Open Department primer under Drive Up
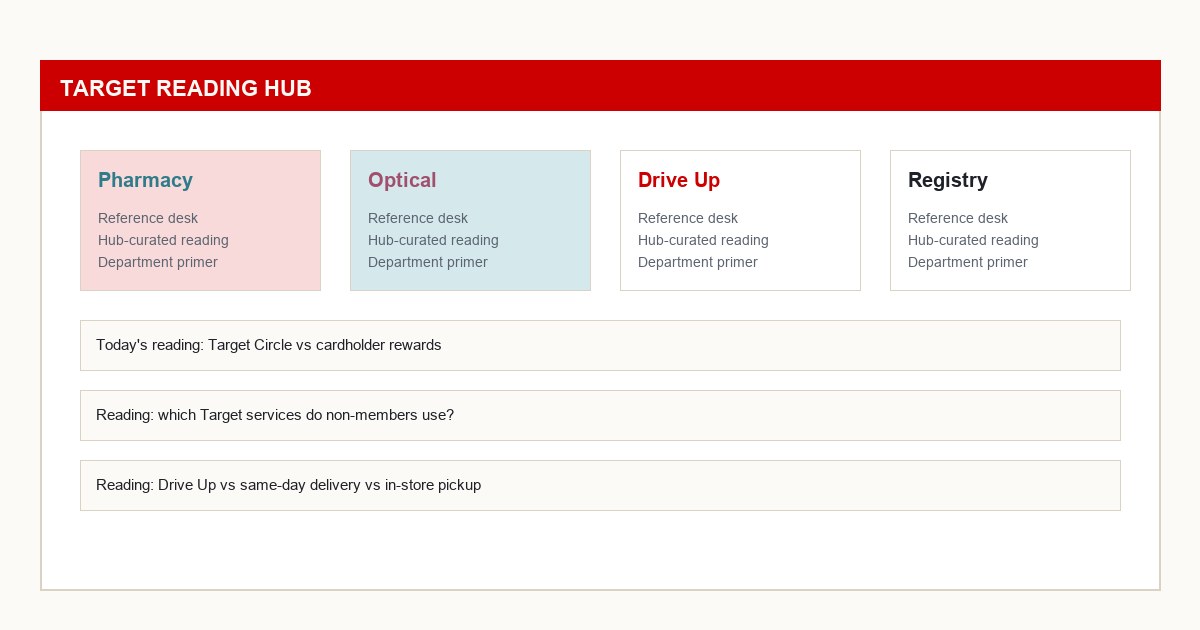Screen dimensions: 1200x630 [x=697, y=262]
